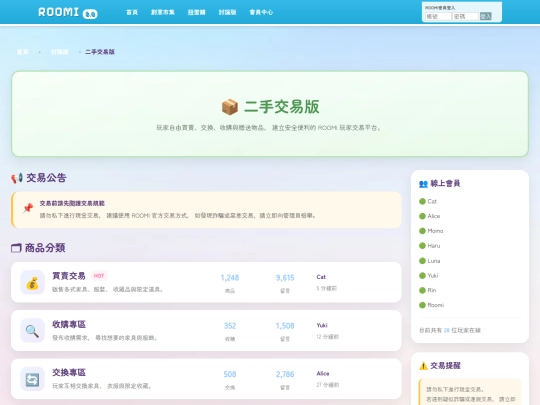Click the 9,615 comment count

click(285, 278)
